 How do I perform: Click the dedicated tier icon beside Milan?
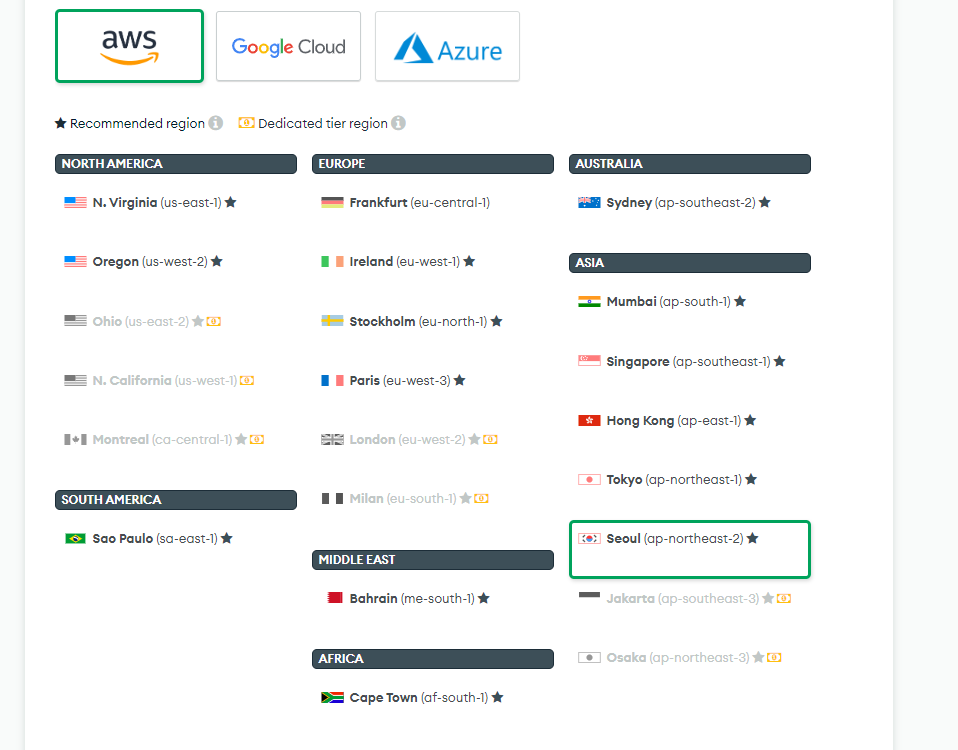[x=481, y=499]
